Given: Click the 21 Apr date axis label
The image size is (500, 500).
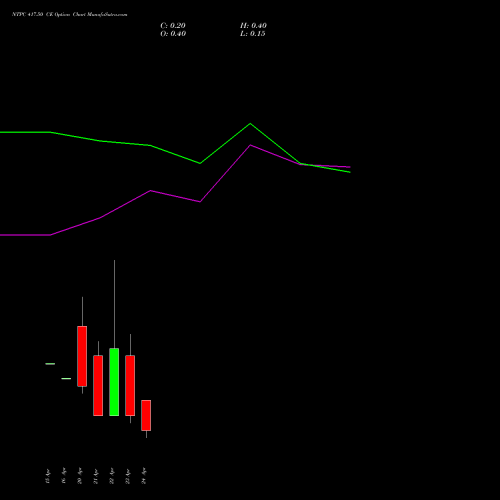Looking at the screenshot, I should pyautogui.click(x=96, y=476).
